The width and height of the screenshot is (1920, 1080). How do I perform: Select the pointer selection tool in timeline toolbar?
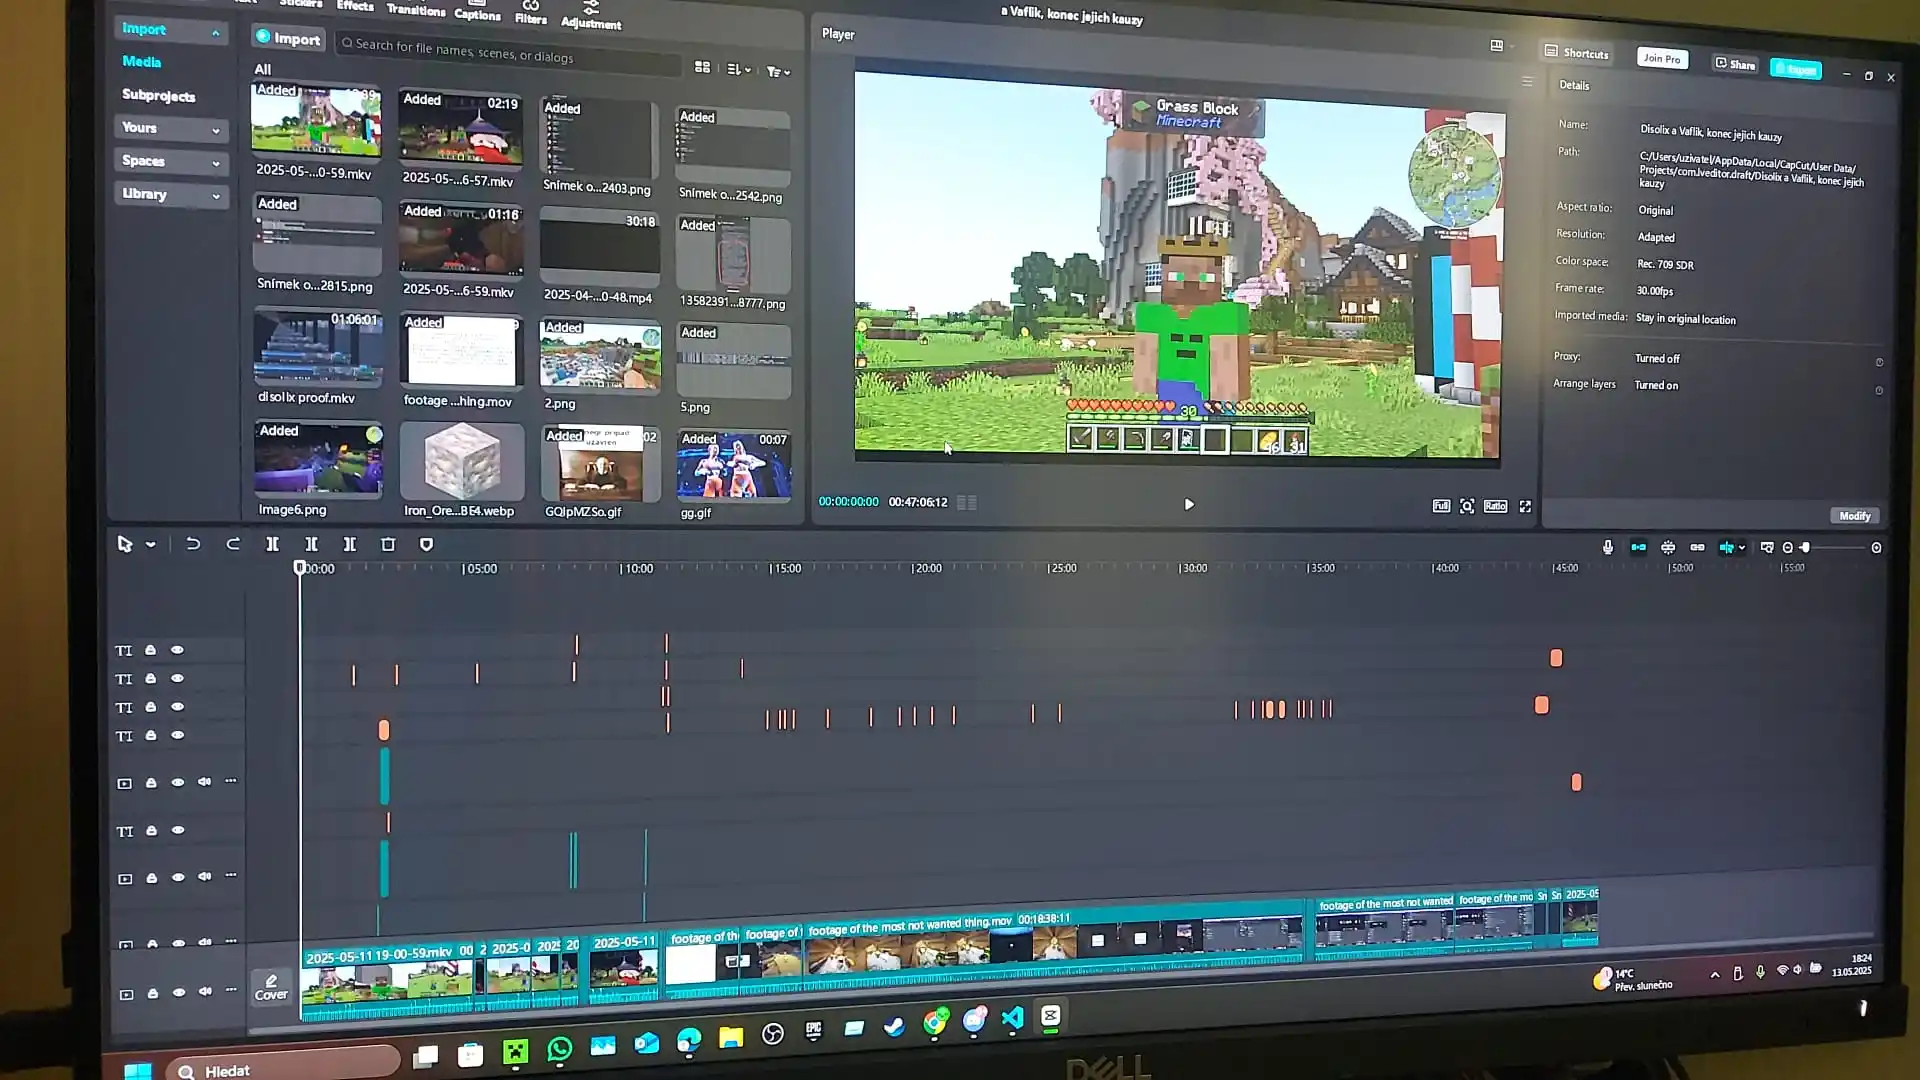pyautogui.click(x=124, y=544)
